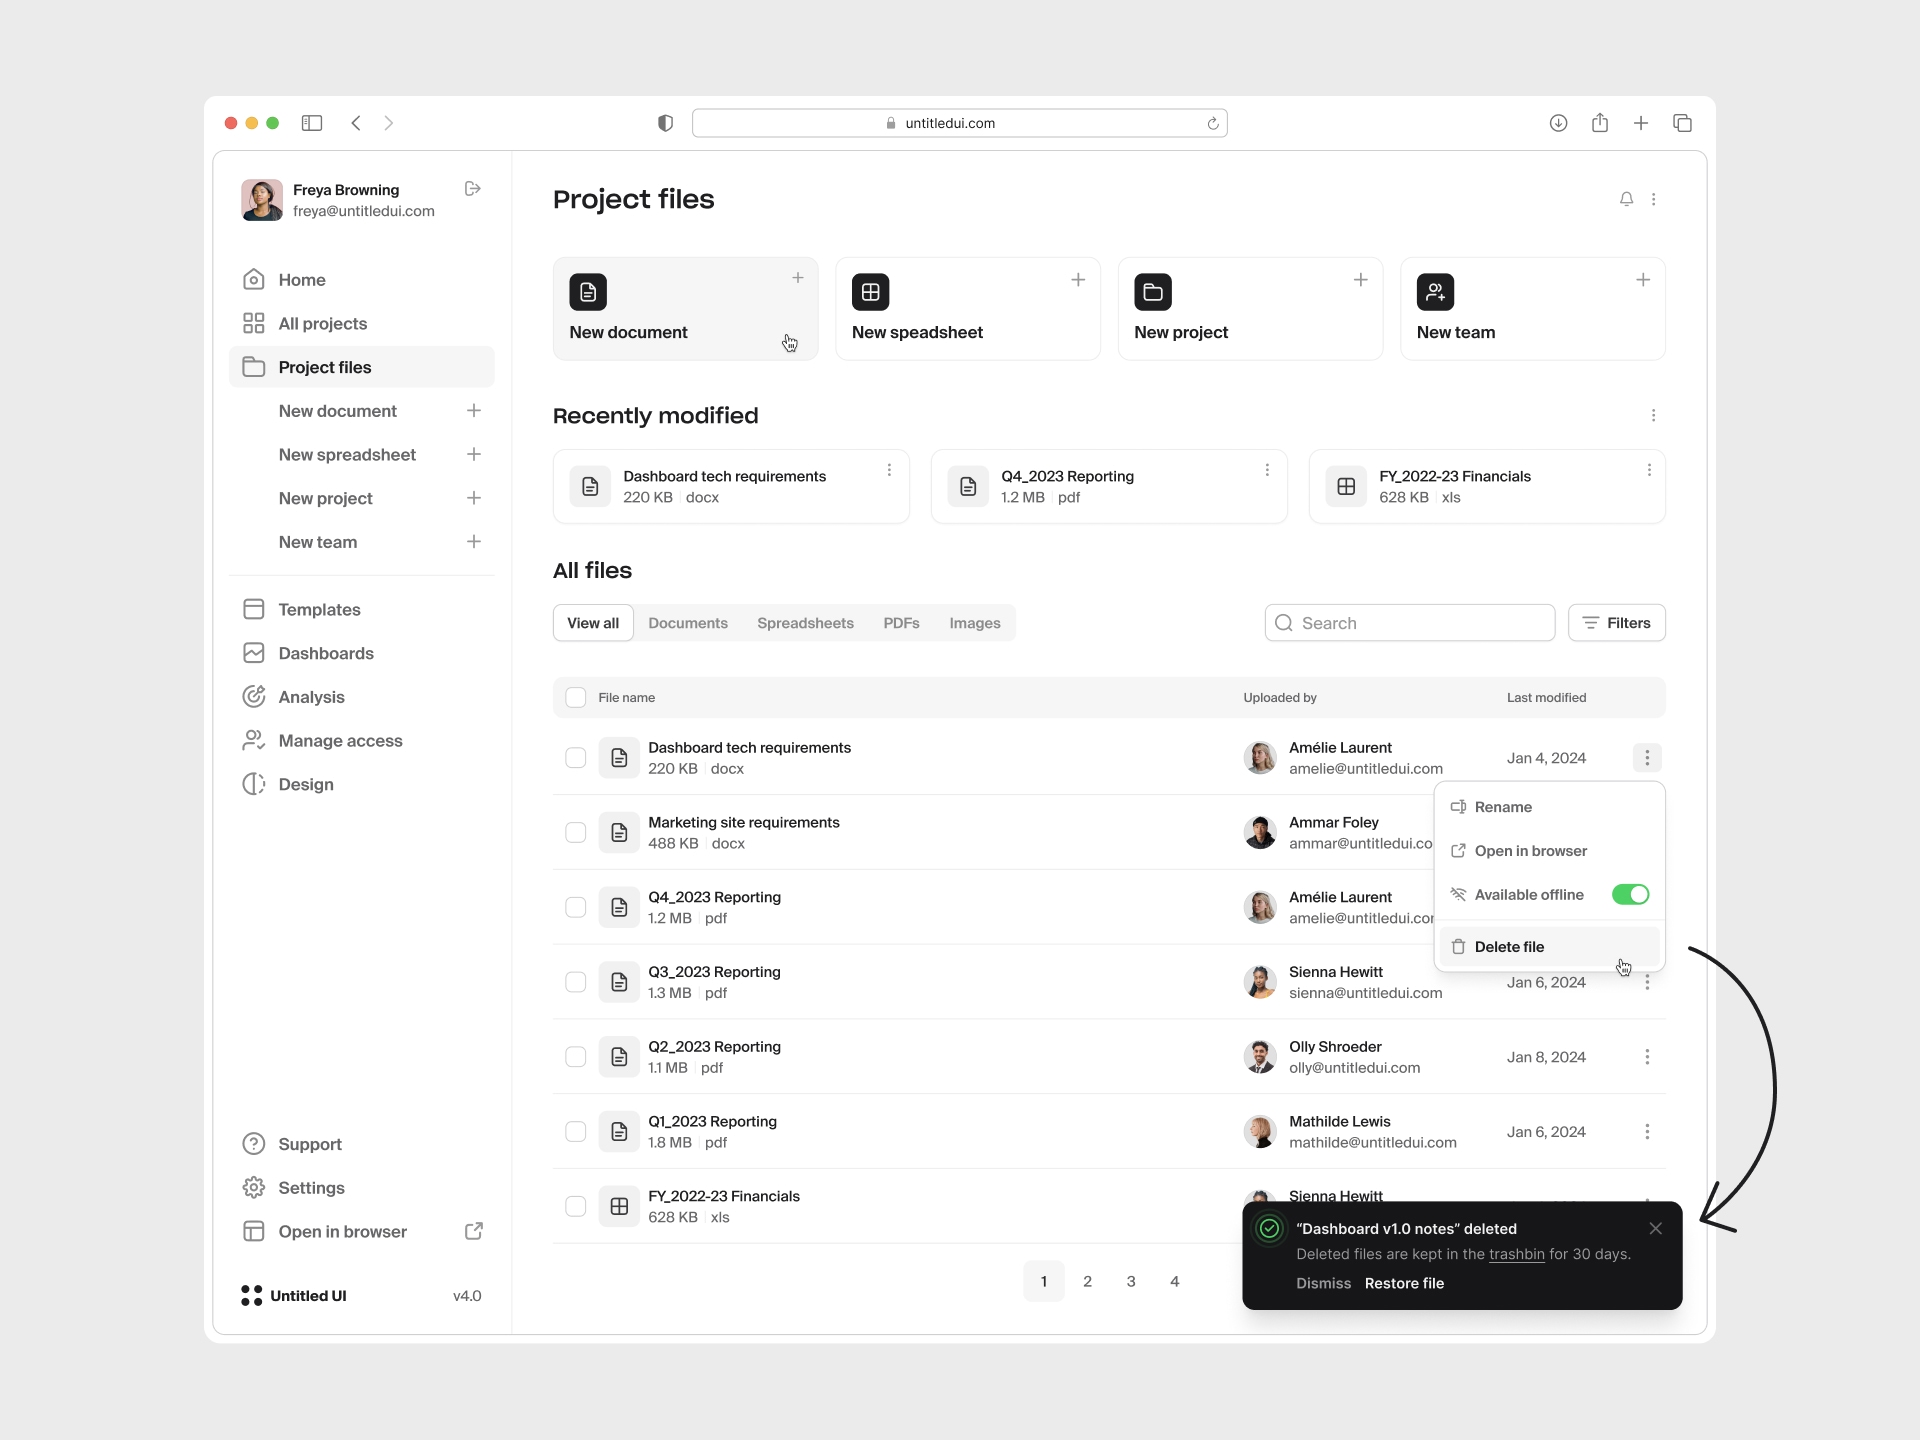Select all files with header checkbox
Image resolution: width=1920 pixels, height=1440 pixels.
tap(576, 697)
